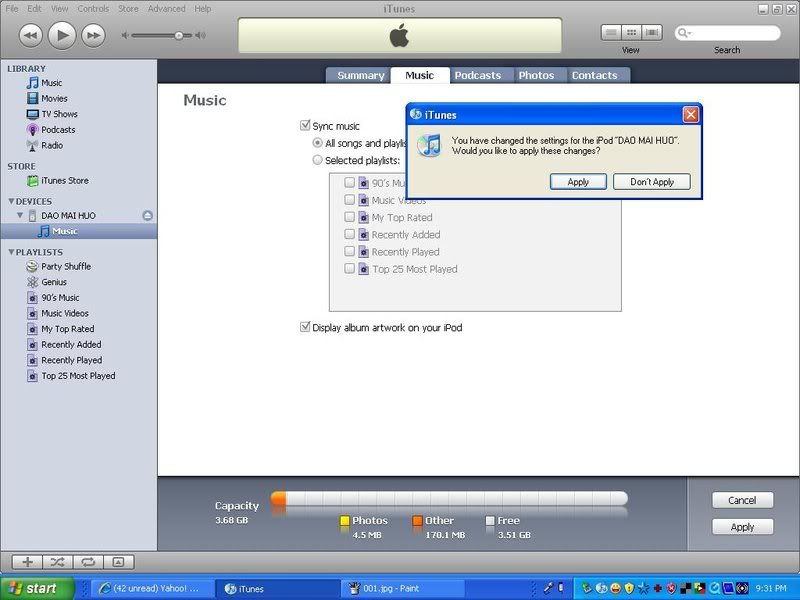This screenshot has height=600, width=800.
Task: Click the capacity usage bar
Action: pyautogui.click(x=449, y=498)
